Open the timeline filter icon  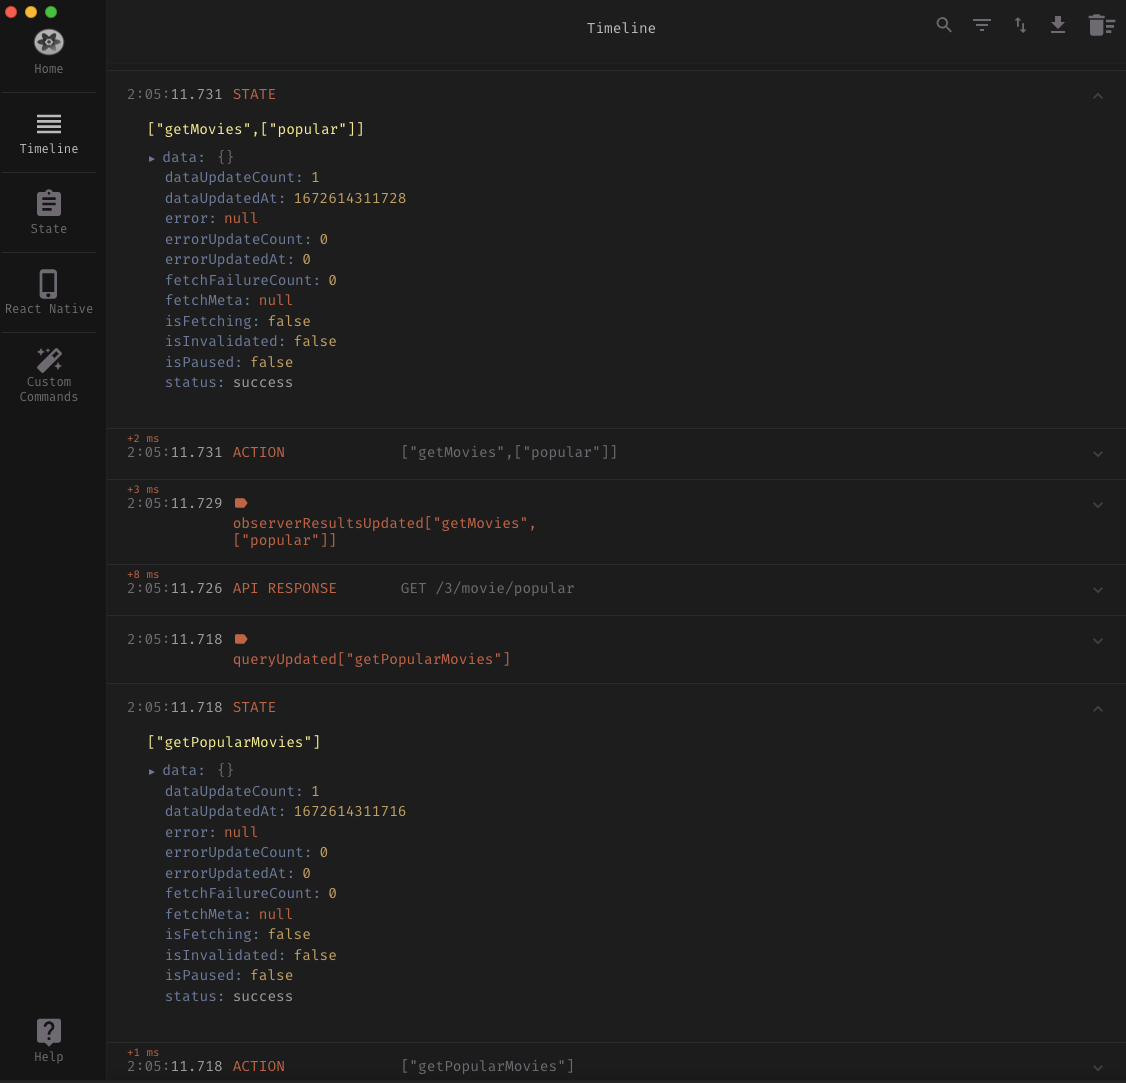982,25
